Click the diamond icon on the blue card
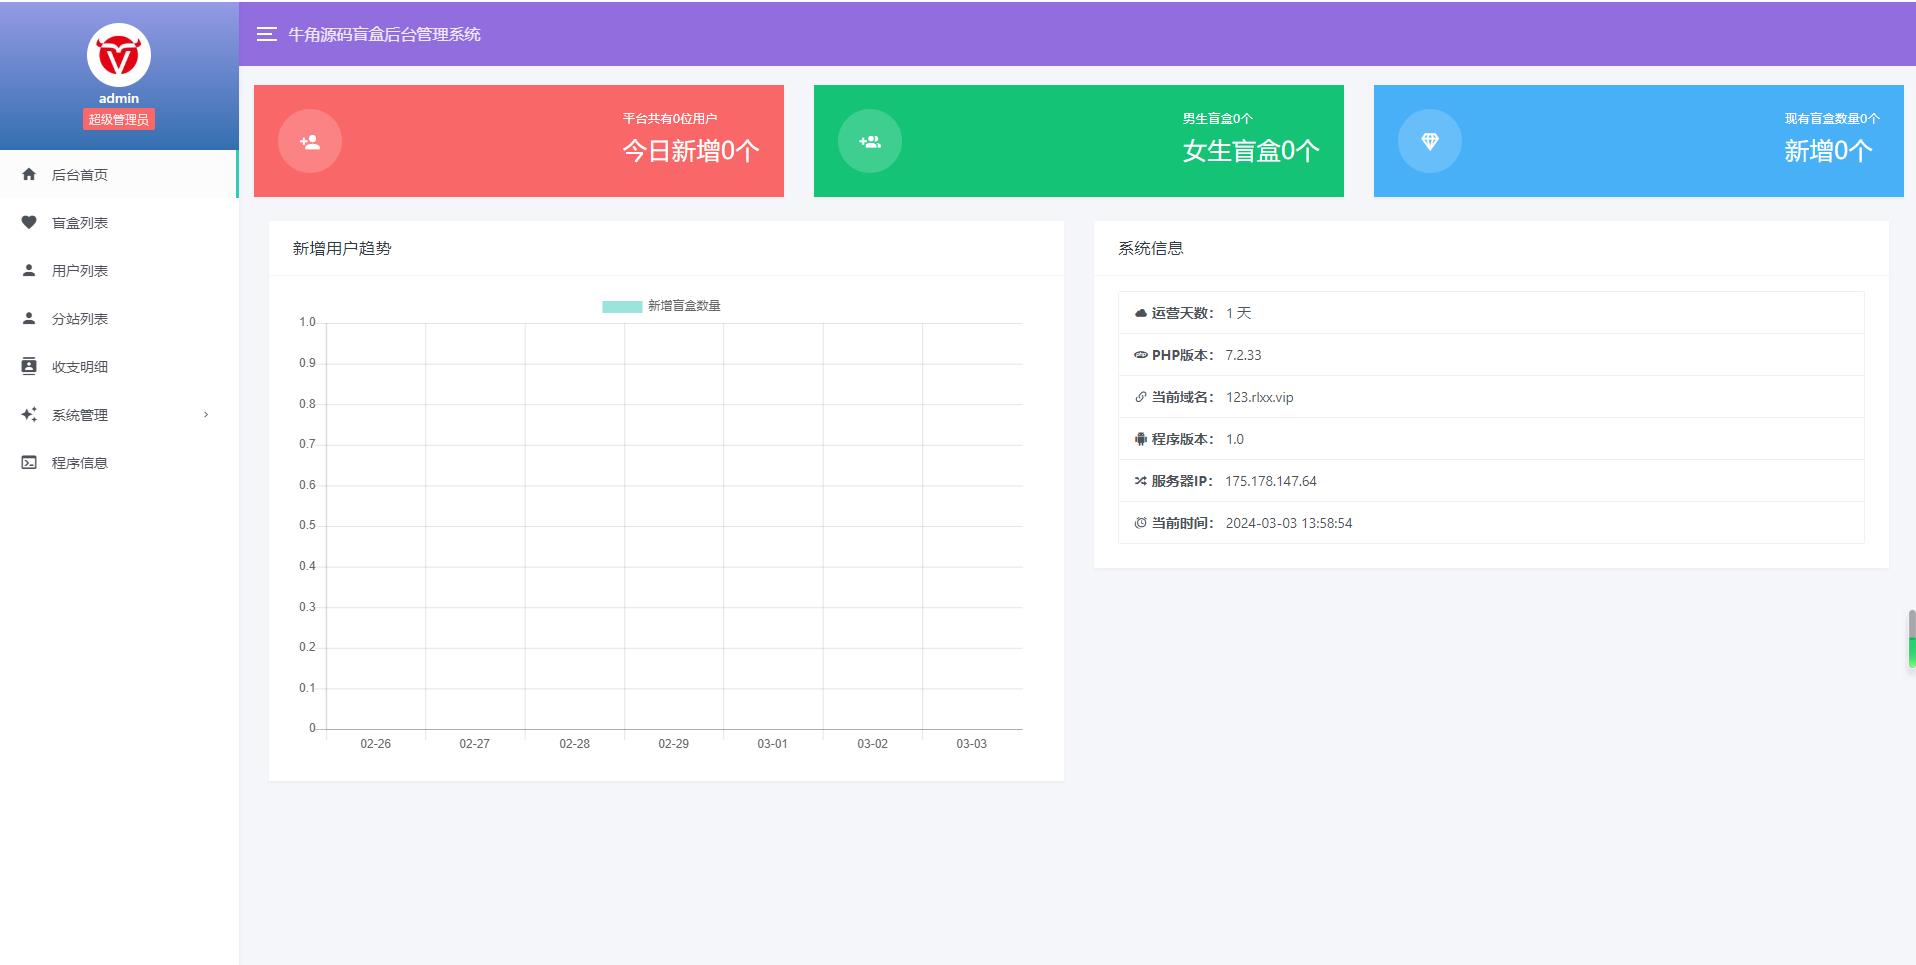 tap(1430, 141)
